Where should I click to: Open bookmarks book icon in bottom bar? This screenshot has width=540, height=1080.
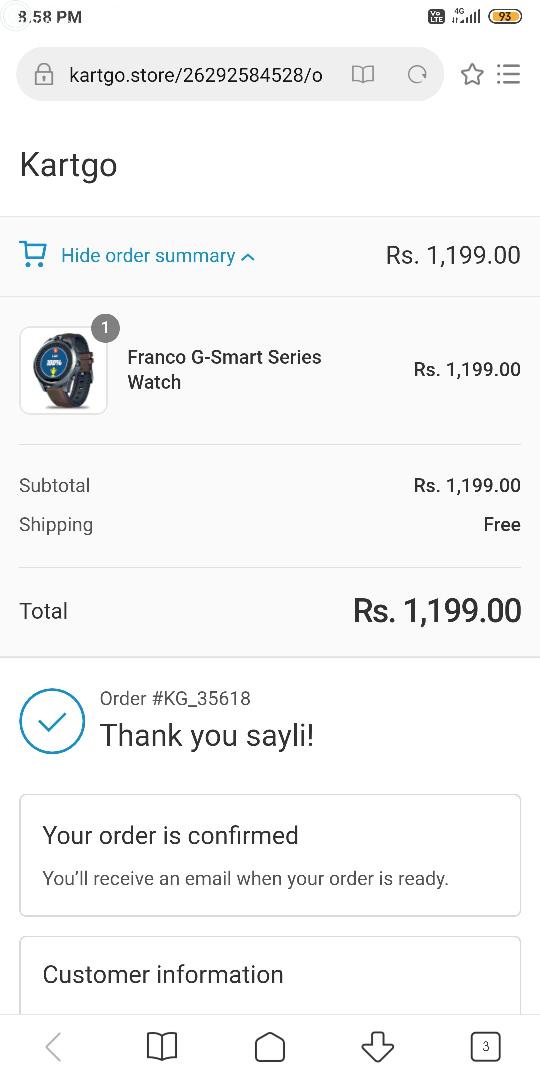(x=162, y=1048)
